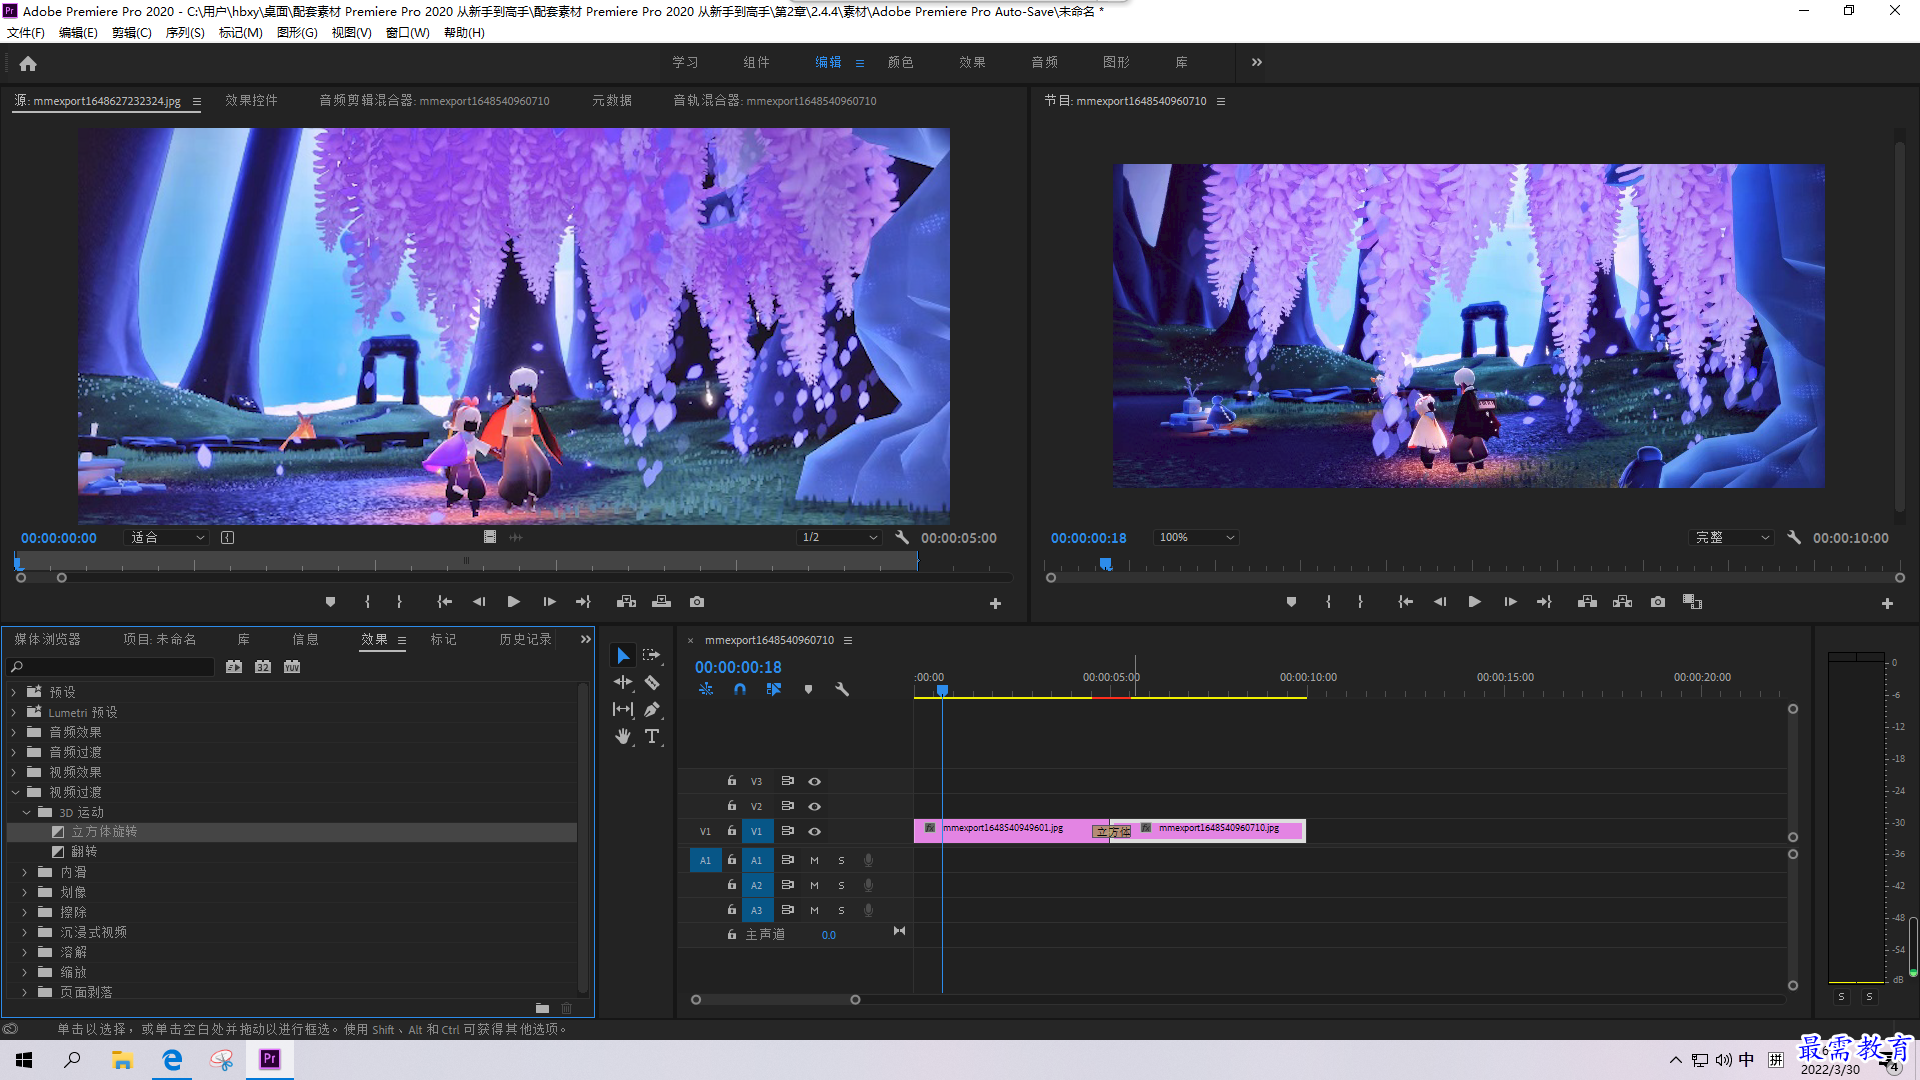Viewport: 1920px width, 1080px height.
Task: Select the Ripple Edit tool
Action: pos(623,682)
